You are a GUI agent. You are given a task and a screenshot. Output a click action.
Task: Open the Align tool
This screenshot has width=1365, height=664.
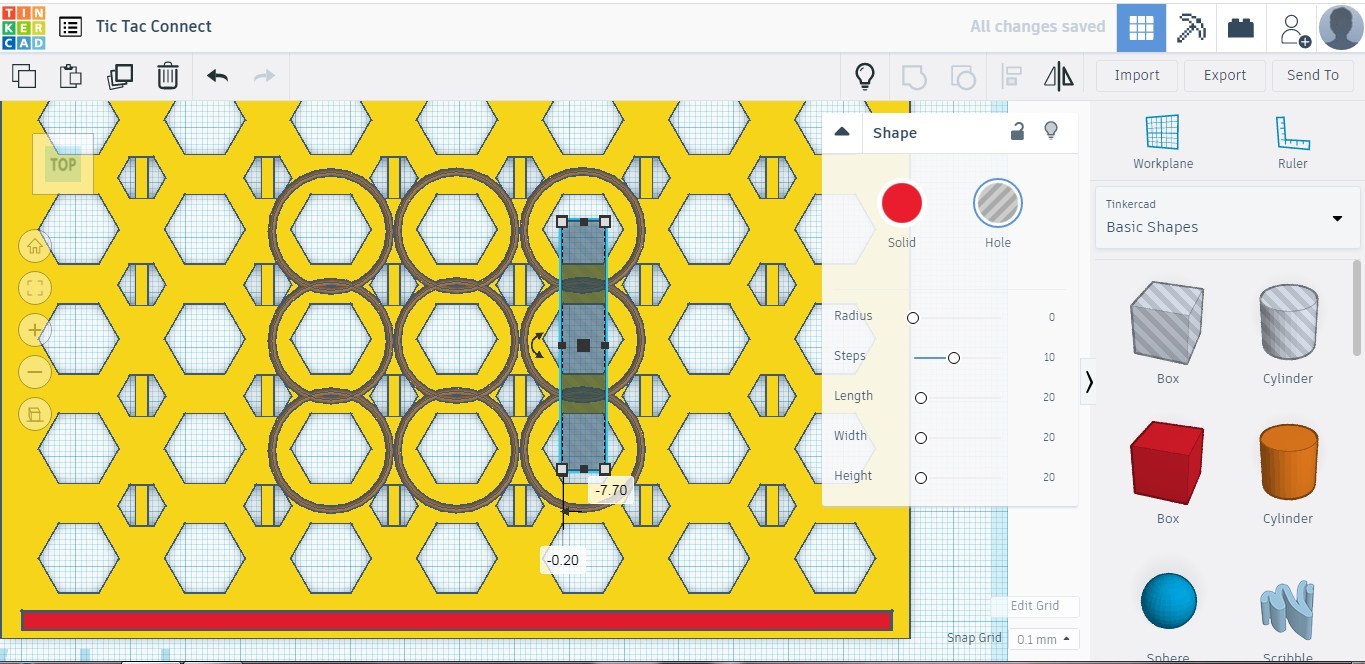click(1011, 76)
